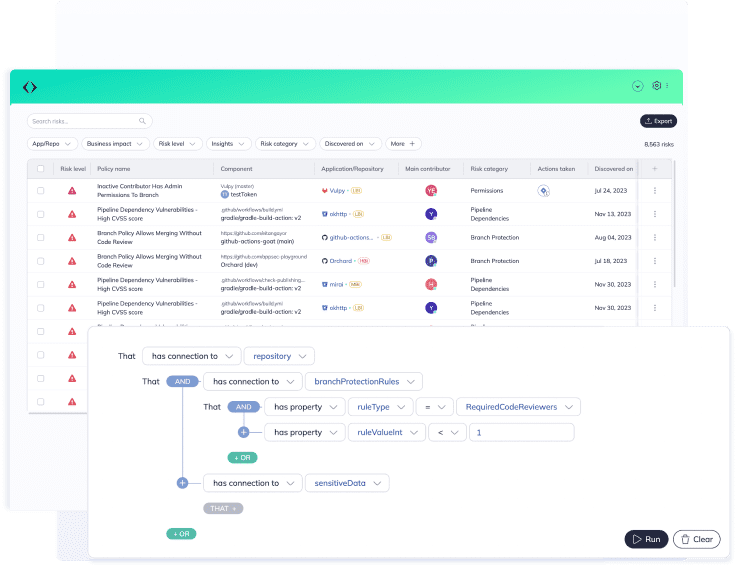Toggle the select-all checkbox in table header
This screenshot has height=567, width=737.
[41, 169]
